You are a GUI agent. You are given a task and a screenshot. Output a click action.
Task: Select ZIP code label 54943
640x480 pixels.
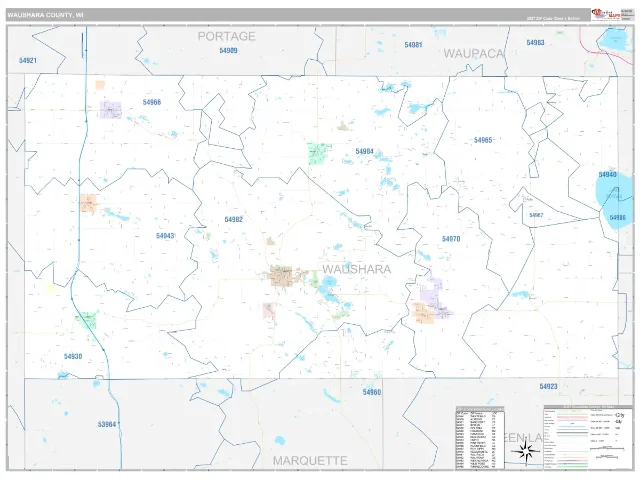(x=165, y=236)
